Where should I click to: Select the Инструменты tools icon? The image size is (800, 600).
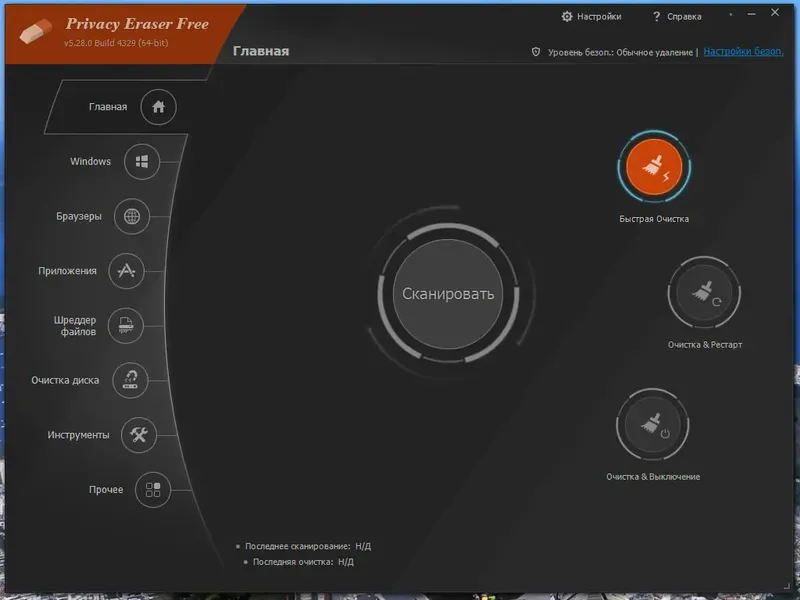click(138, 435)
